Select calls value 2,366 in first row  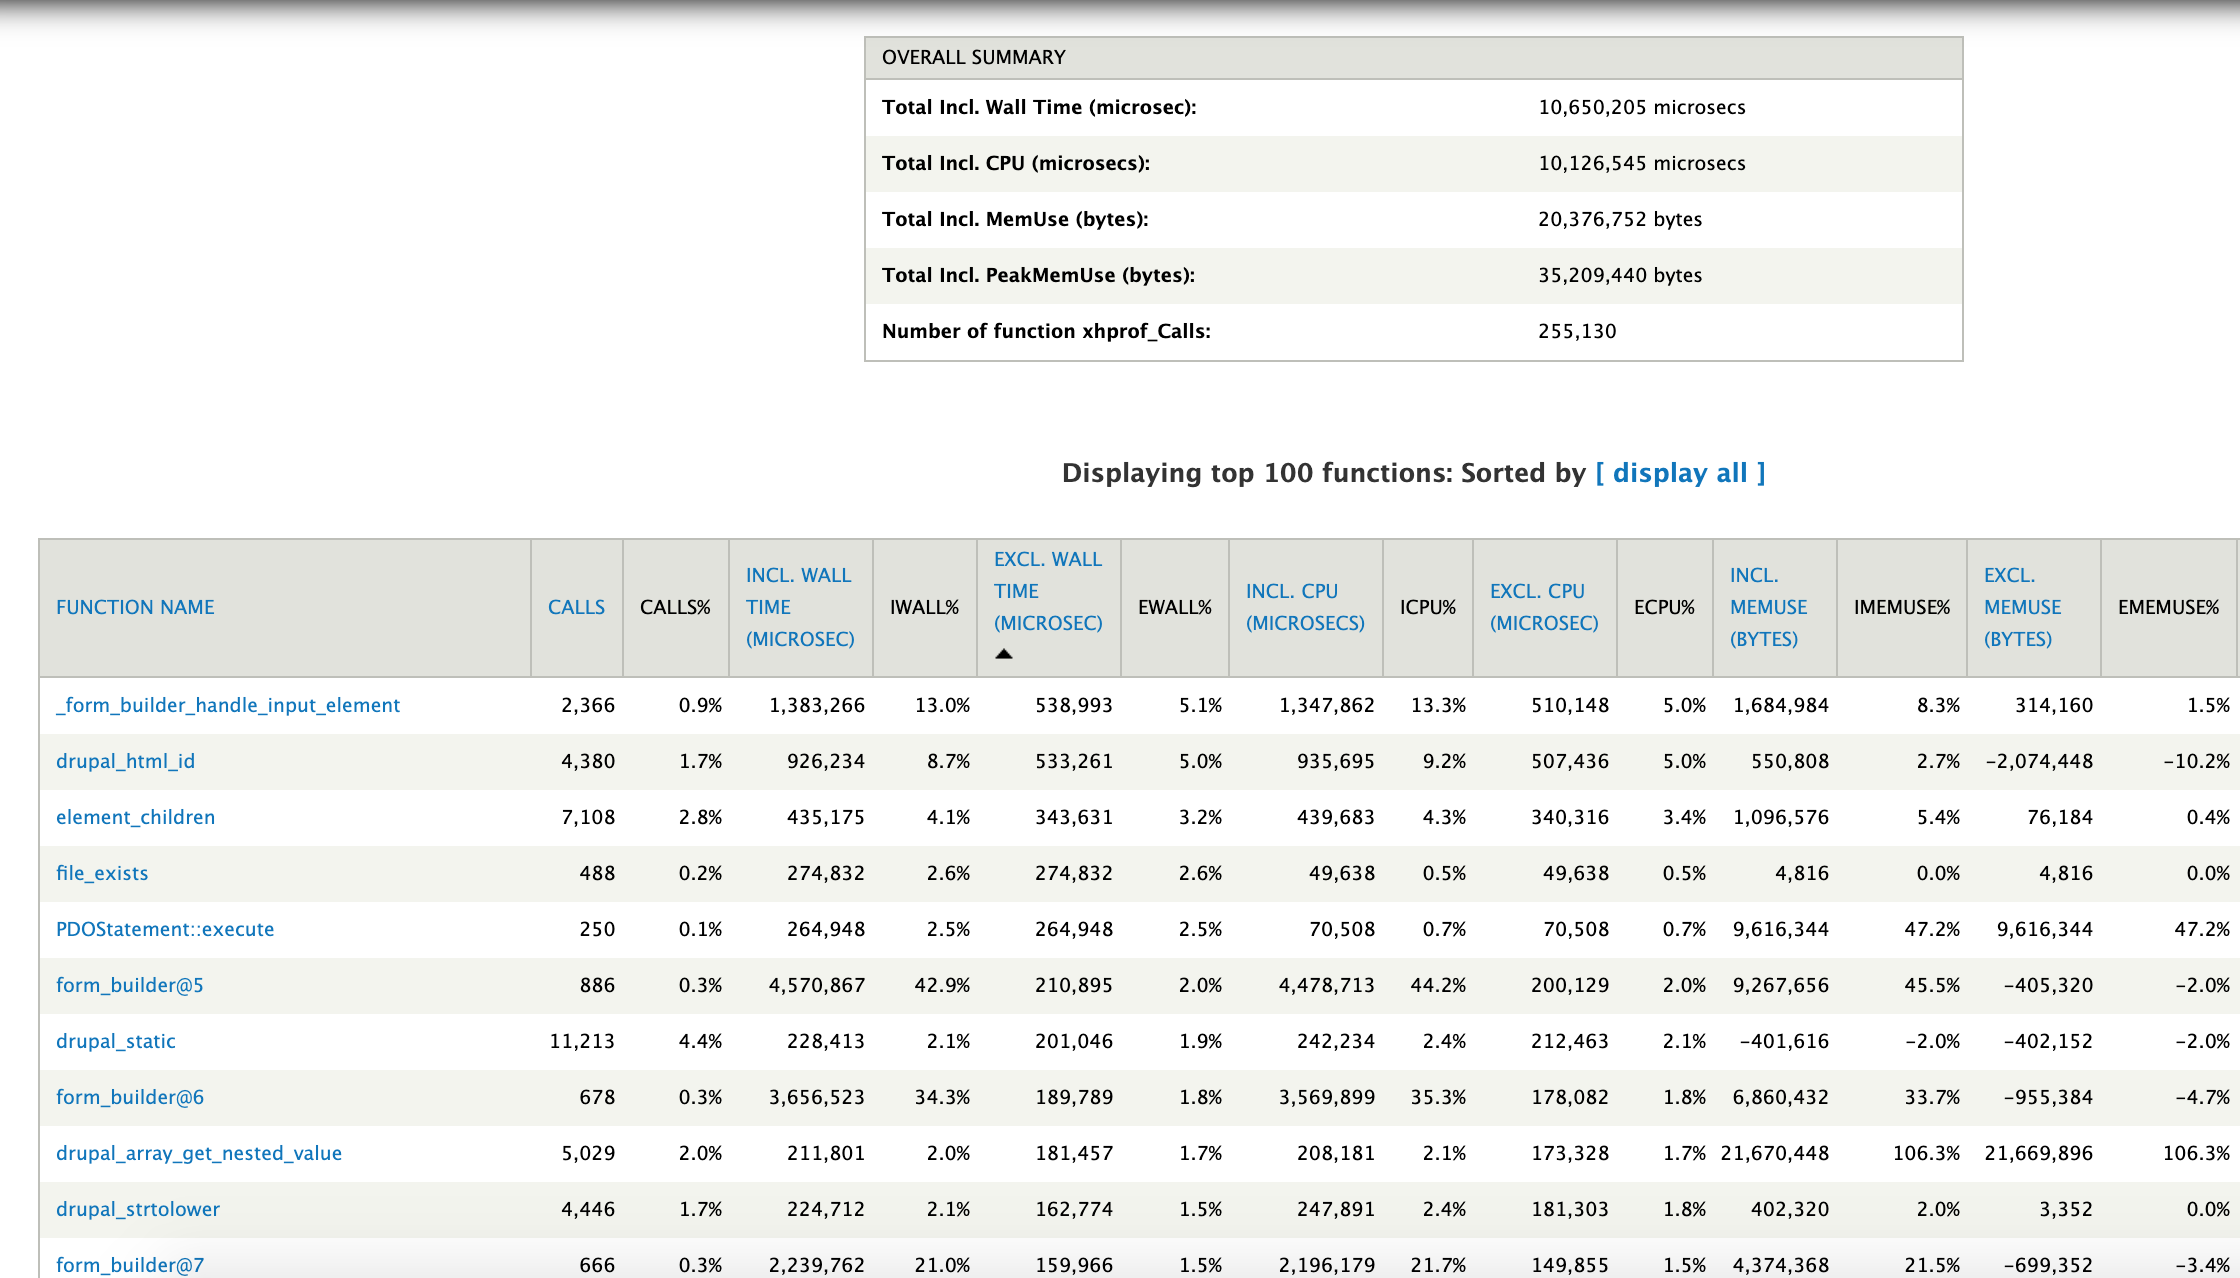pyautogui.click(x=588, y=705)
